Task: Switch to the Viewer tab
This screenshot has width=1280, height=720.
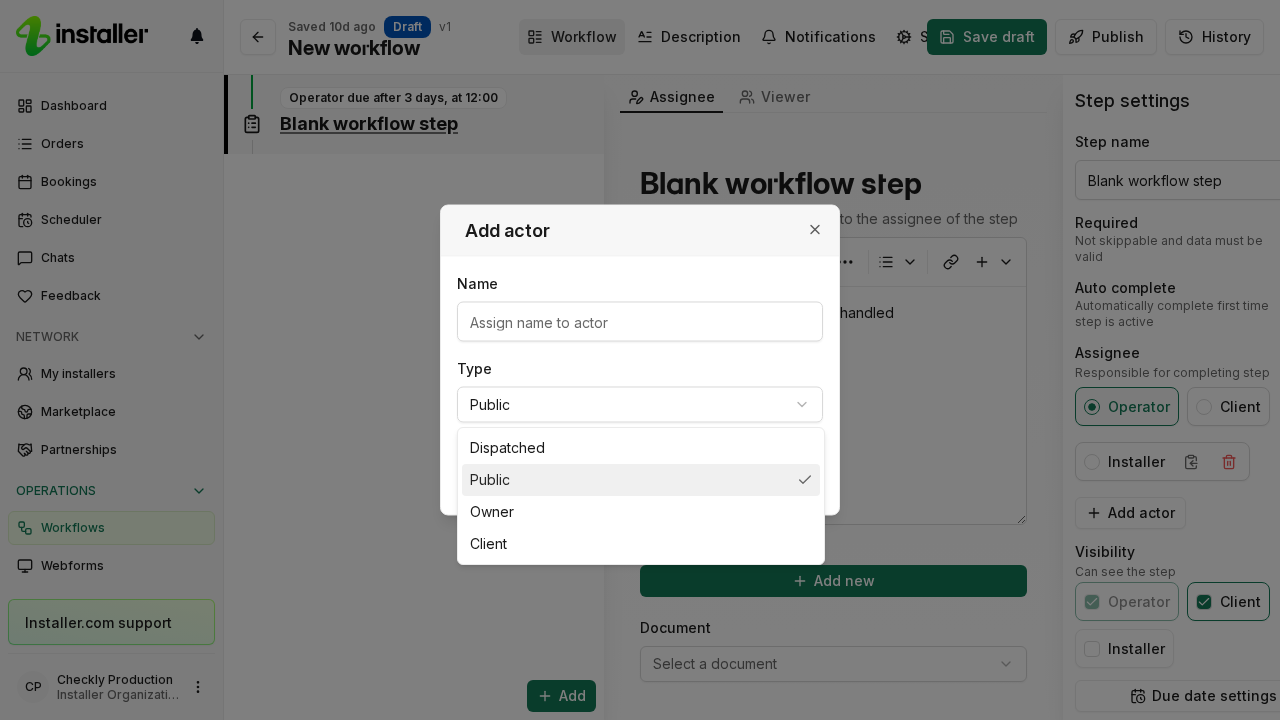Action: [775, 97]
